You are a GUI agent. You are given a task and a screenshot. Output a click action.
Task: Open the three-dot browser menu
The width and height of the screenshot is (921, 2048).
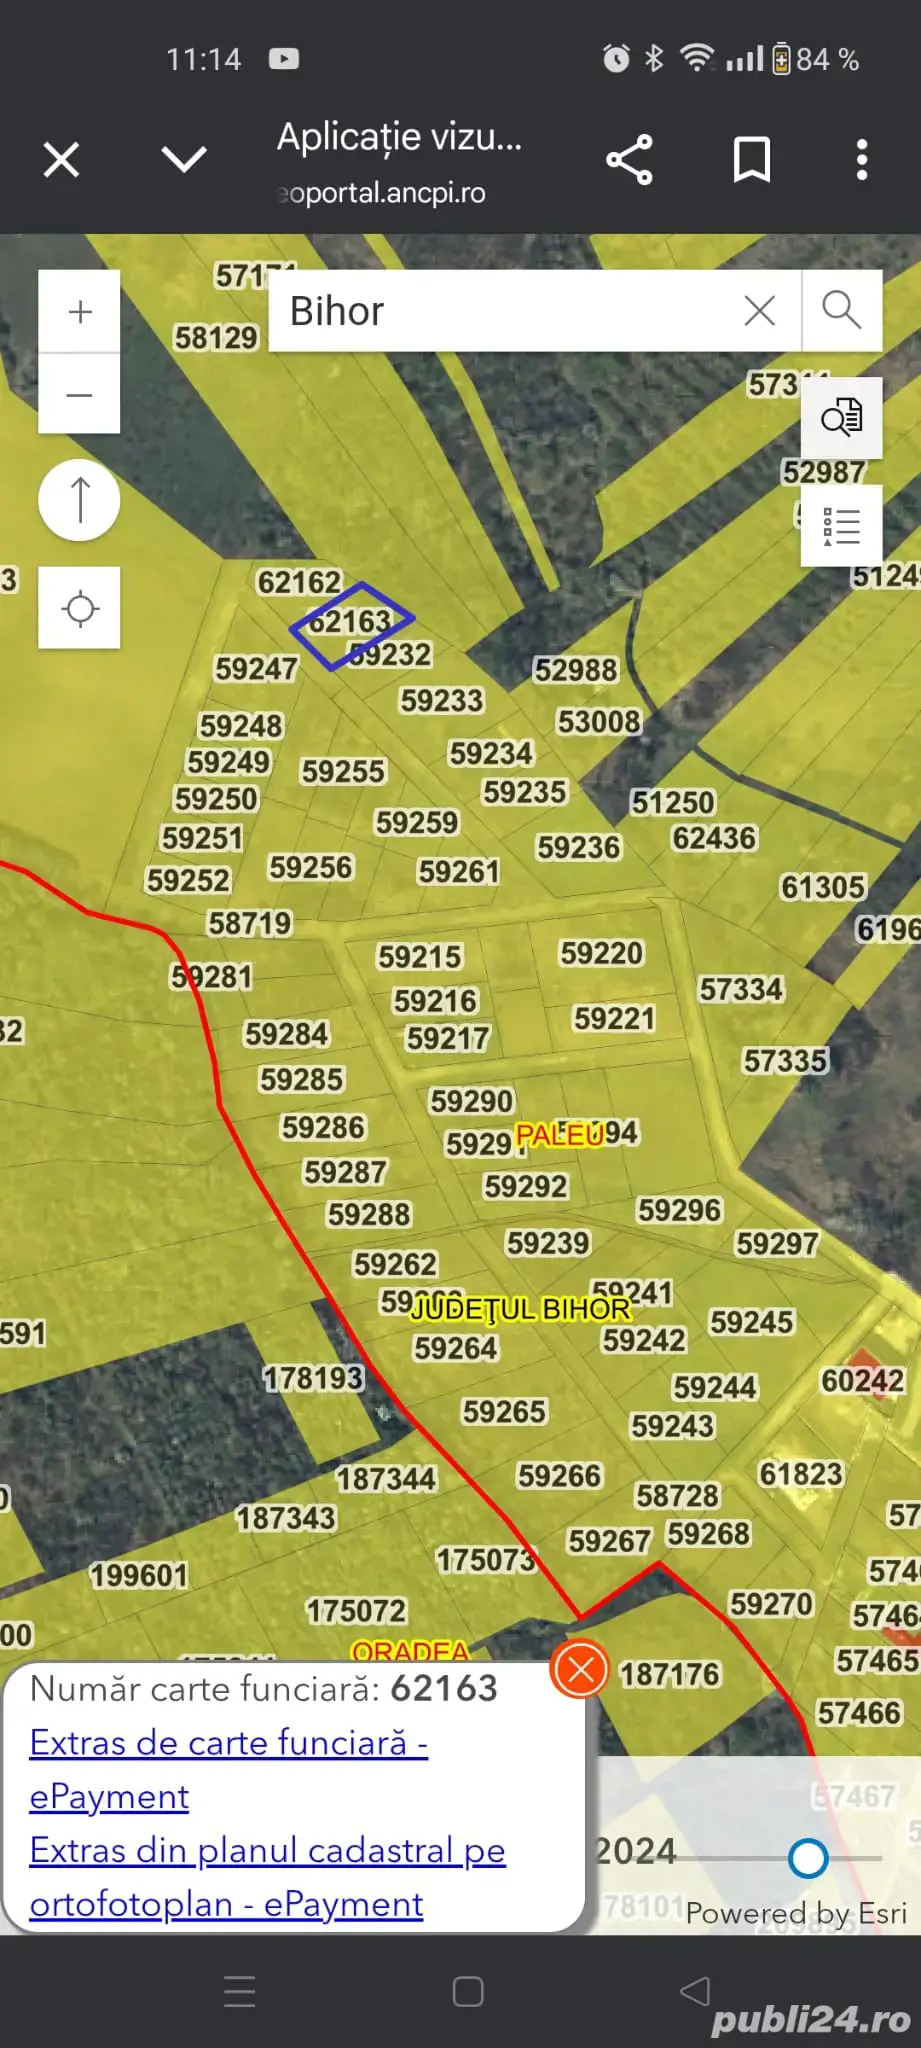tap(861, 160)
